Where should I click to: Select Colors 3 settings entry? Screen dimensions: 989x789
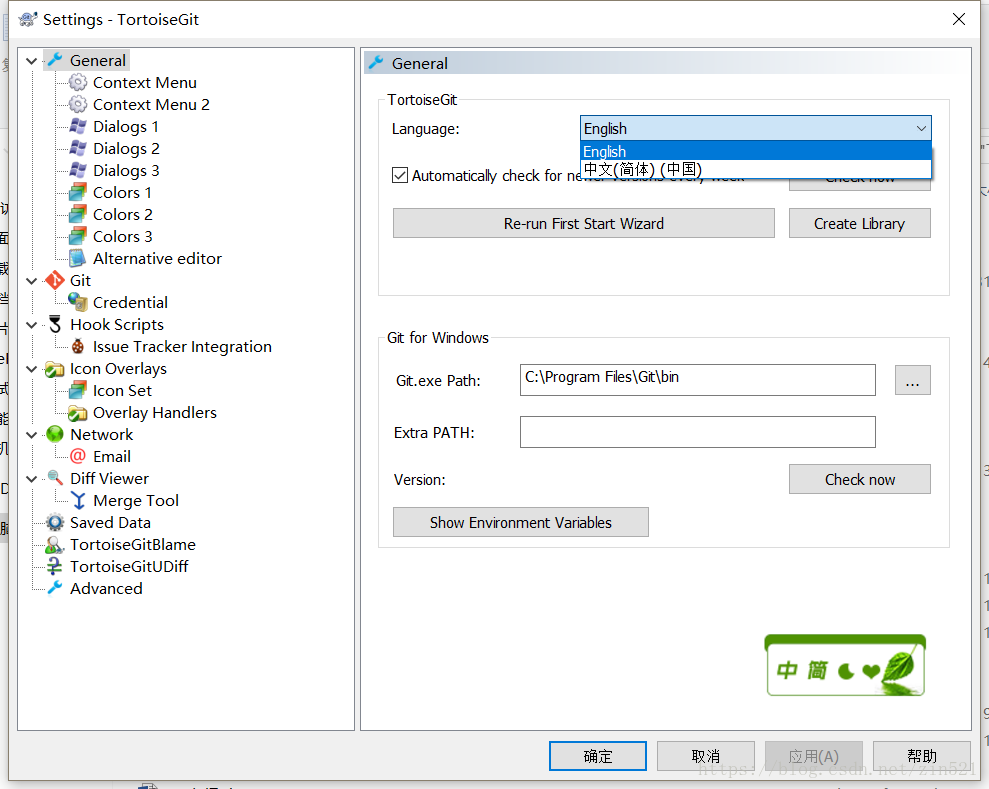pyautogui.click(x=122, y=237)
